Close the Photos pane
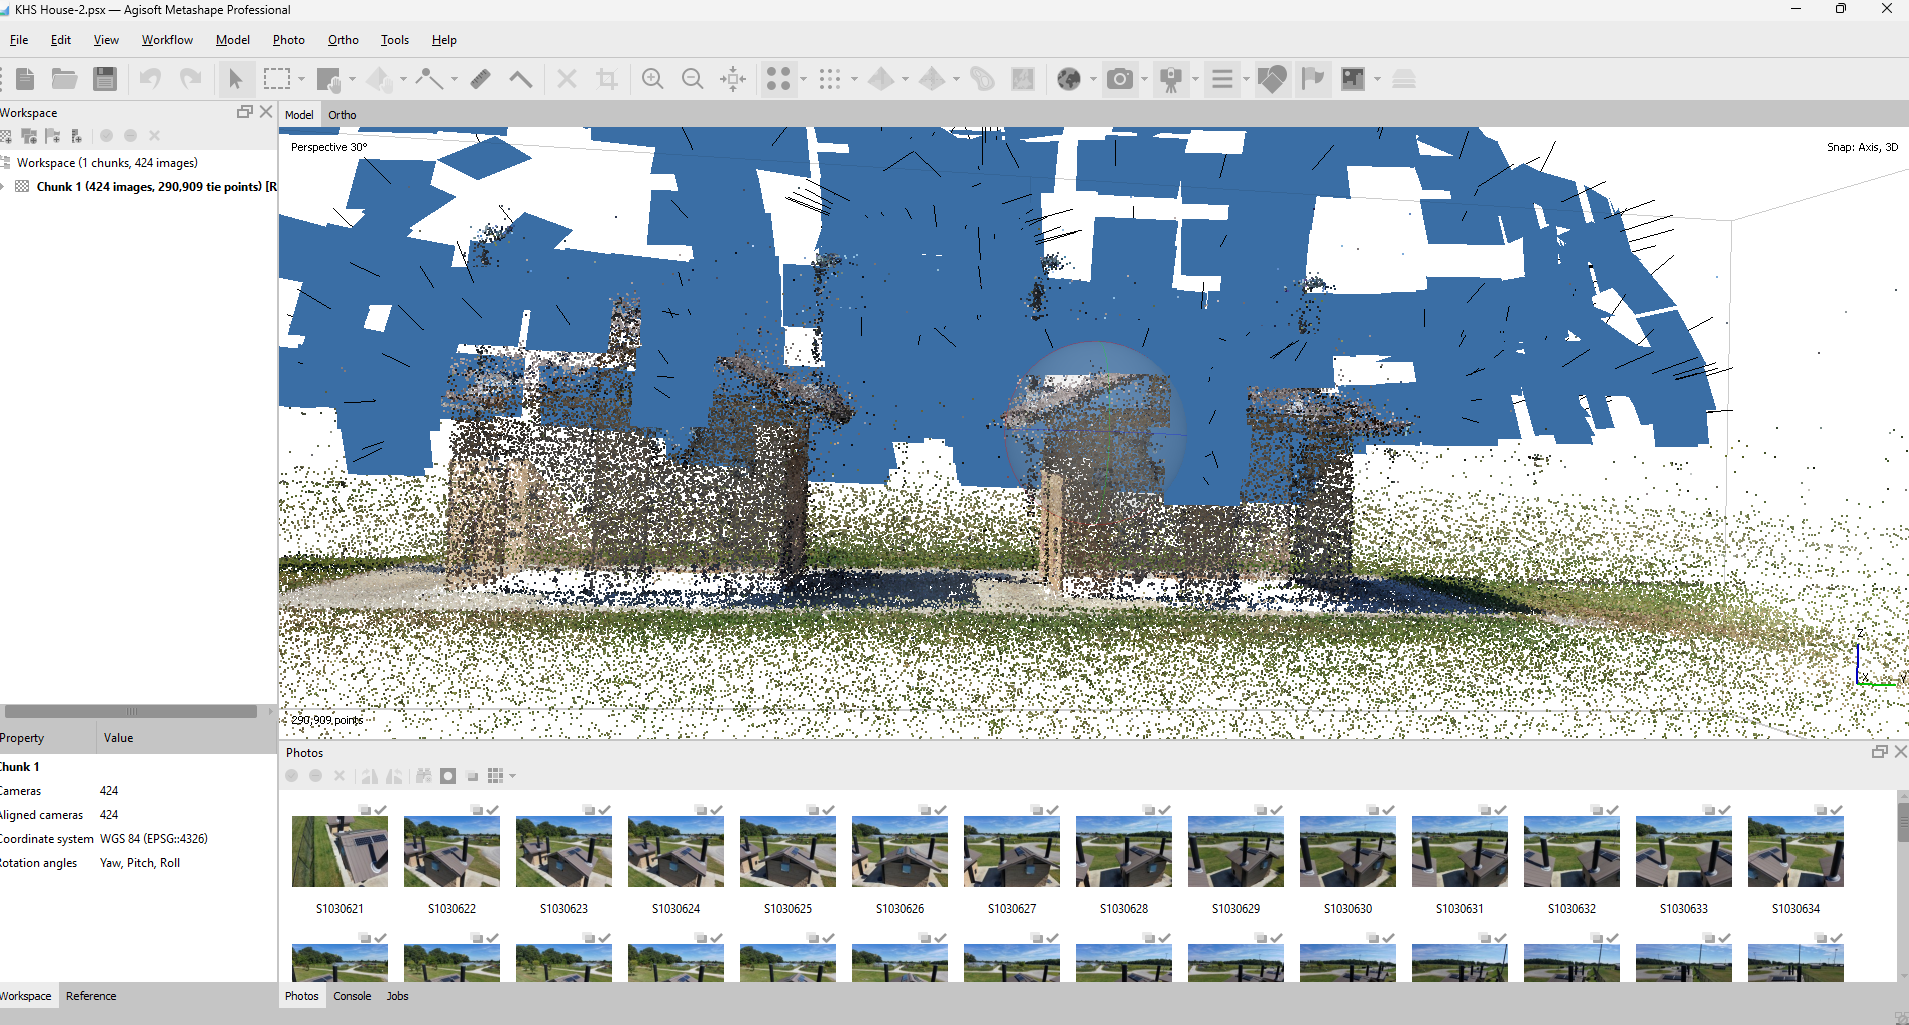The width and height of the screenshot is (1909, 1025). [x=1900, y=751]
